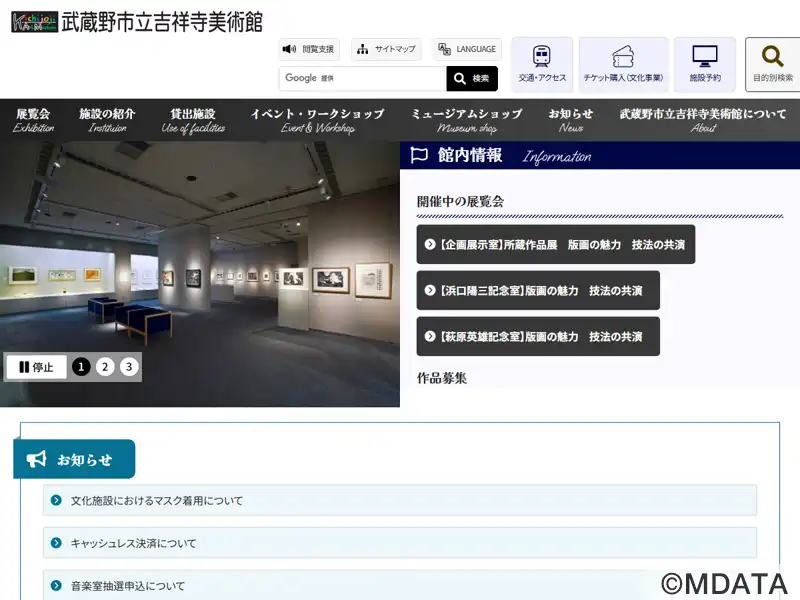The height and width of the screenshot is (600, 800).
Task: Click 武蔵野市立吉祥寺美術館 site title text
Action: [x=162, y=22]
